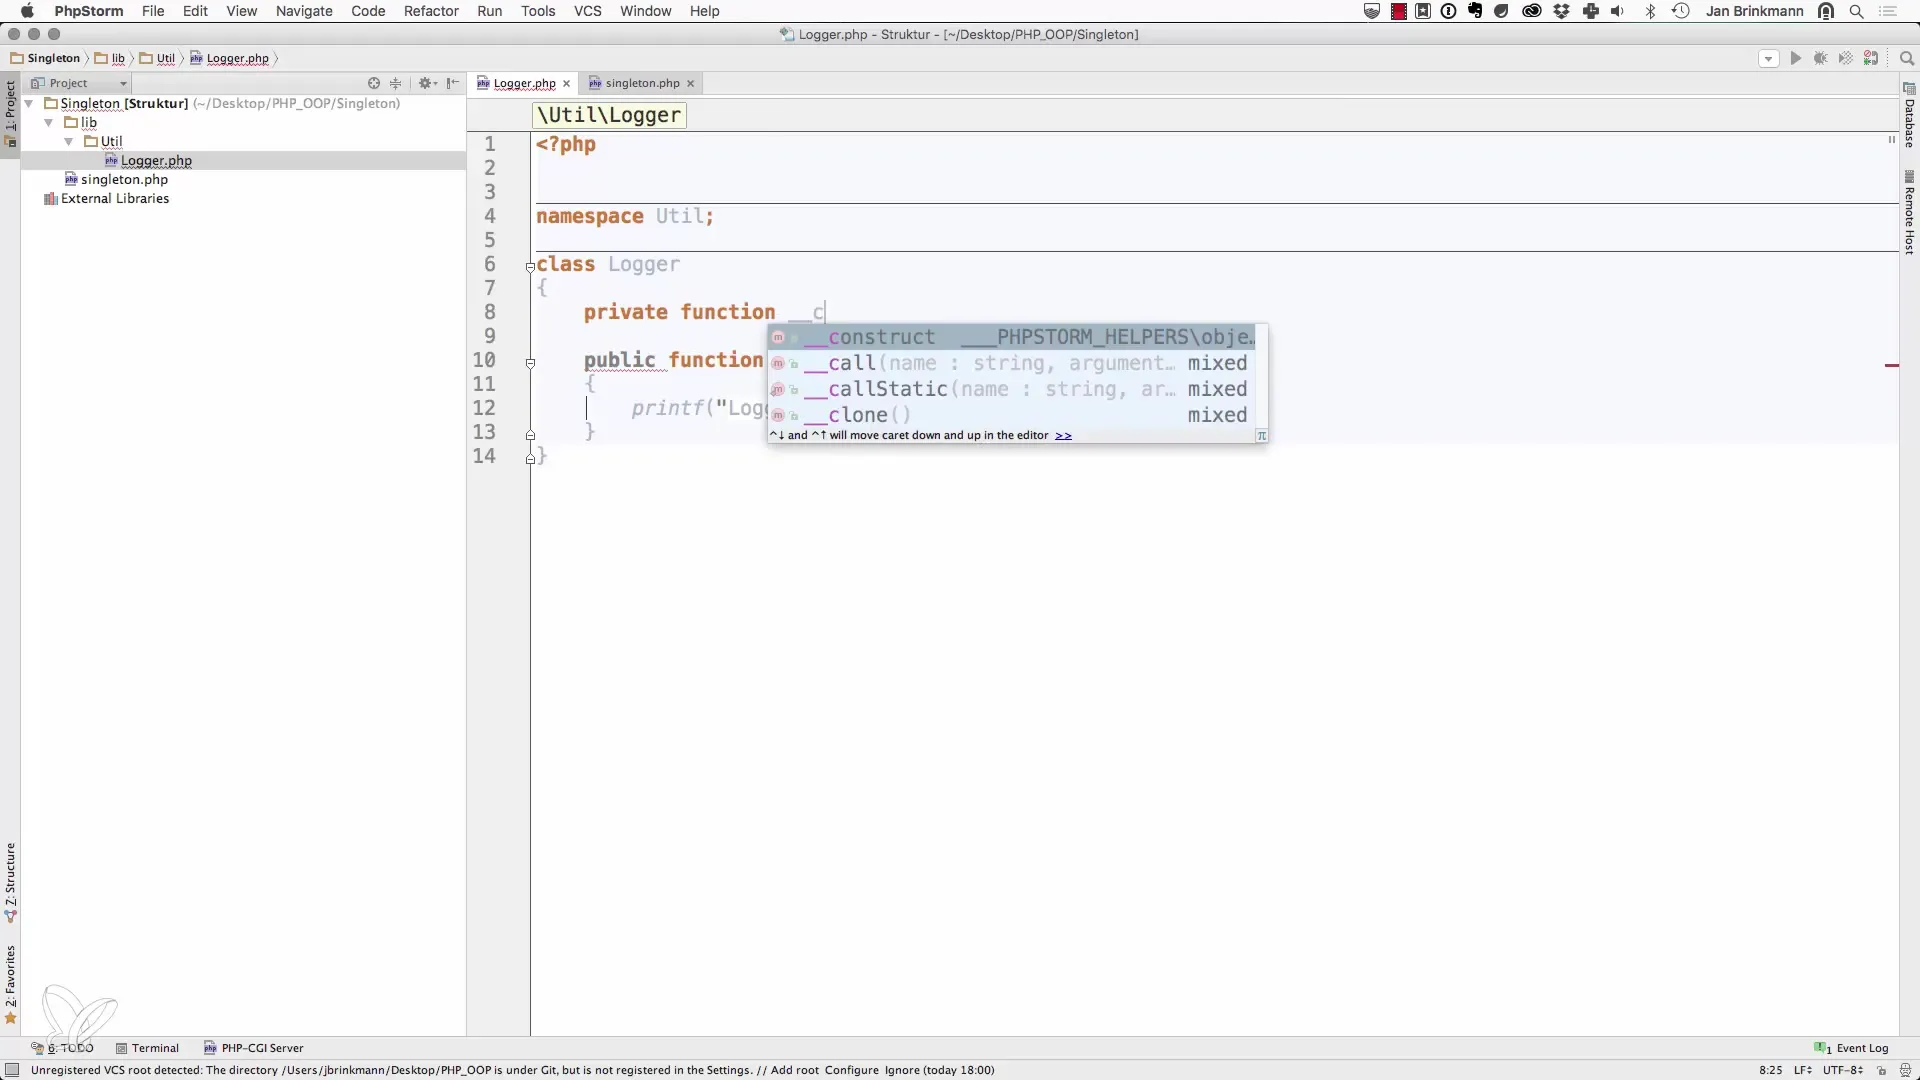Viewport: 1920px width, 1080px height.
Task: Open the LF line separator selector
Action: pos(1802,1070)
